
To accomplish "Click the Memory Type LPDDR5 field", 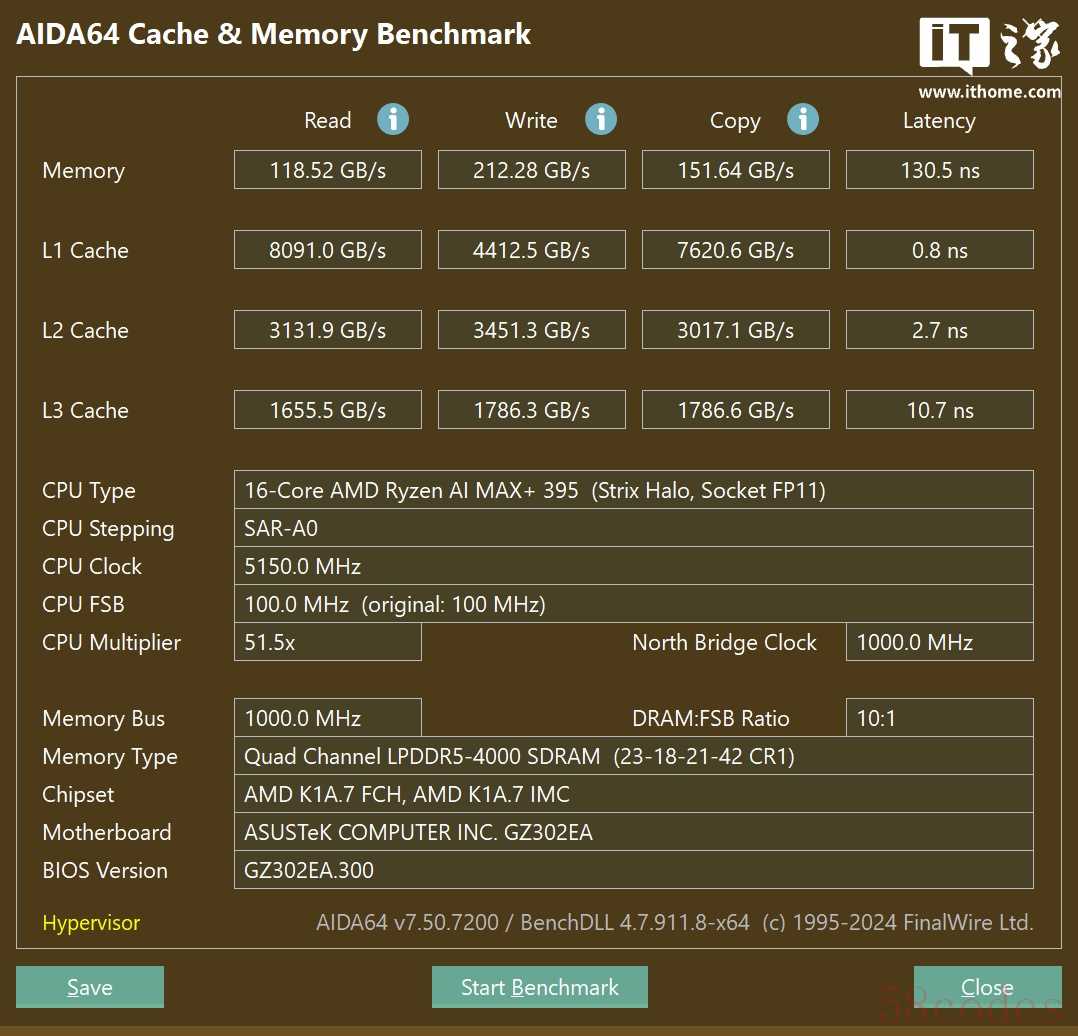I will point(633,756).
